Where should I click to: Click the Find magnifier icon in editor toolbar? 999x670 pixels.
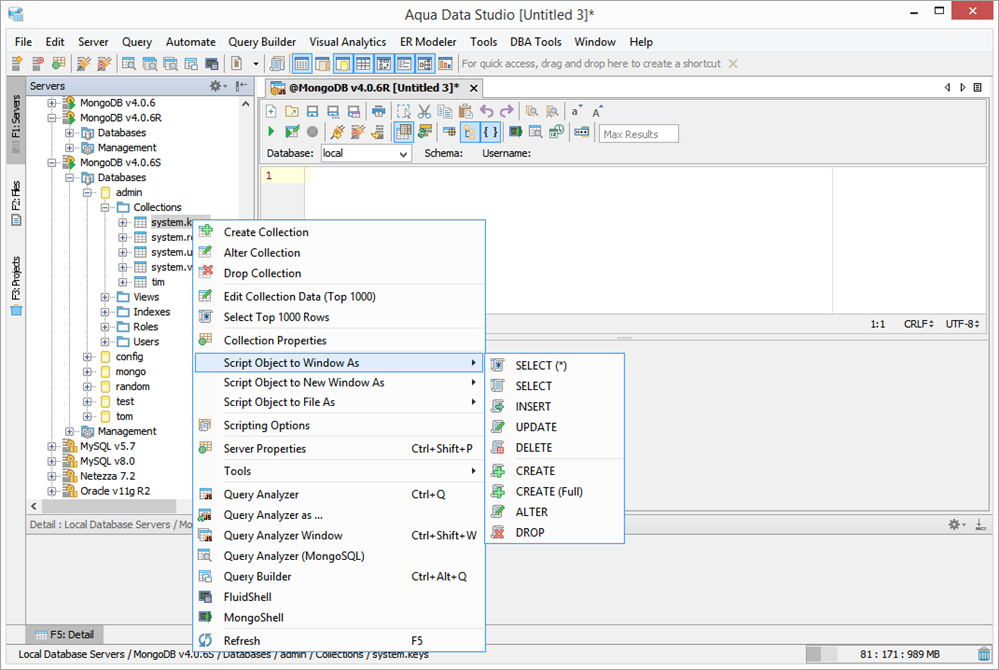click(x=531, y=111)
